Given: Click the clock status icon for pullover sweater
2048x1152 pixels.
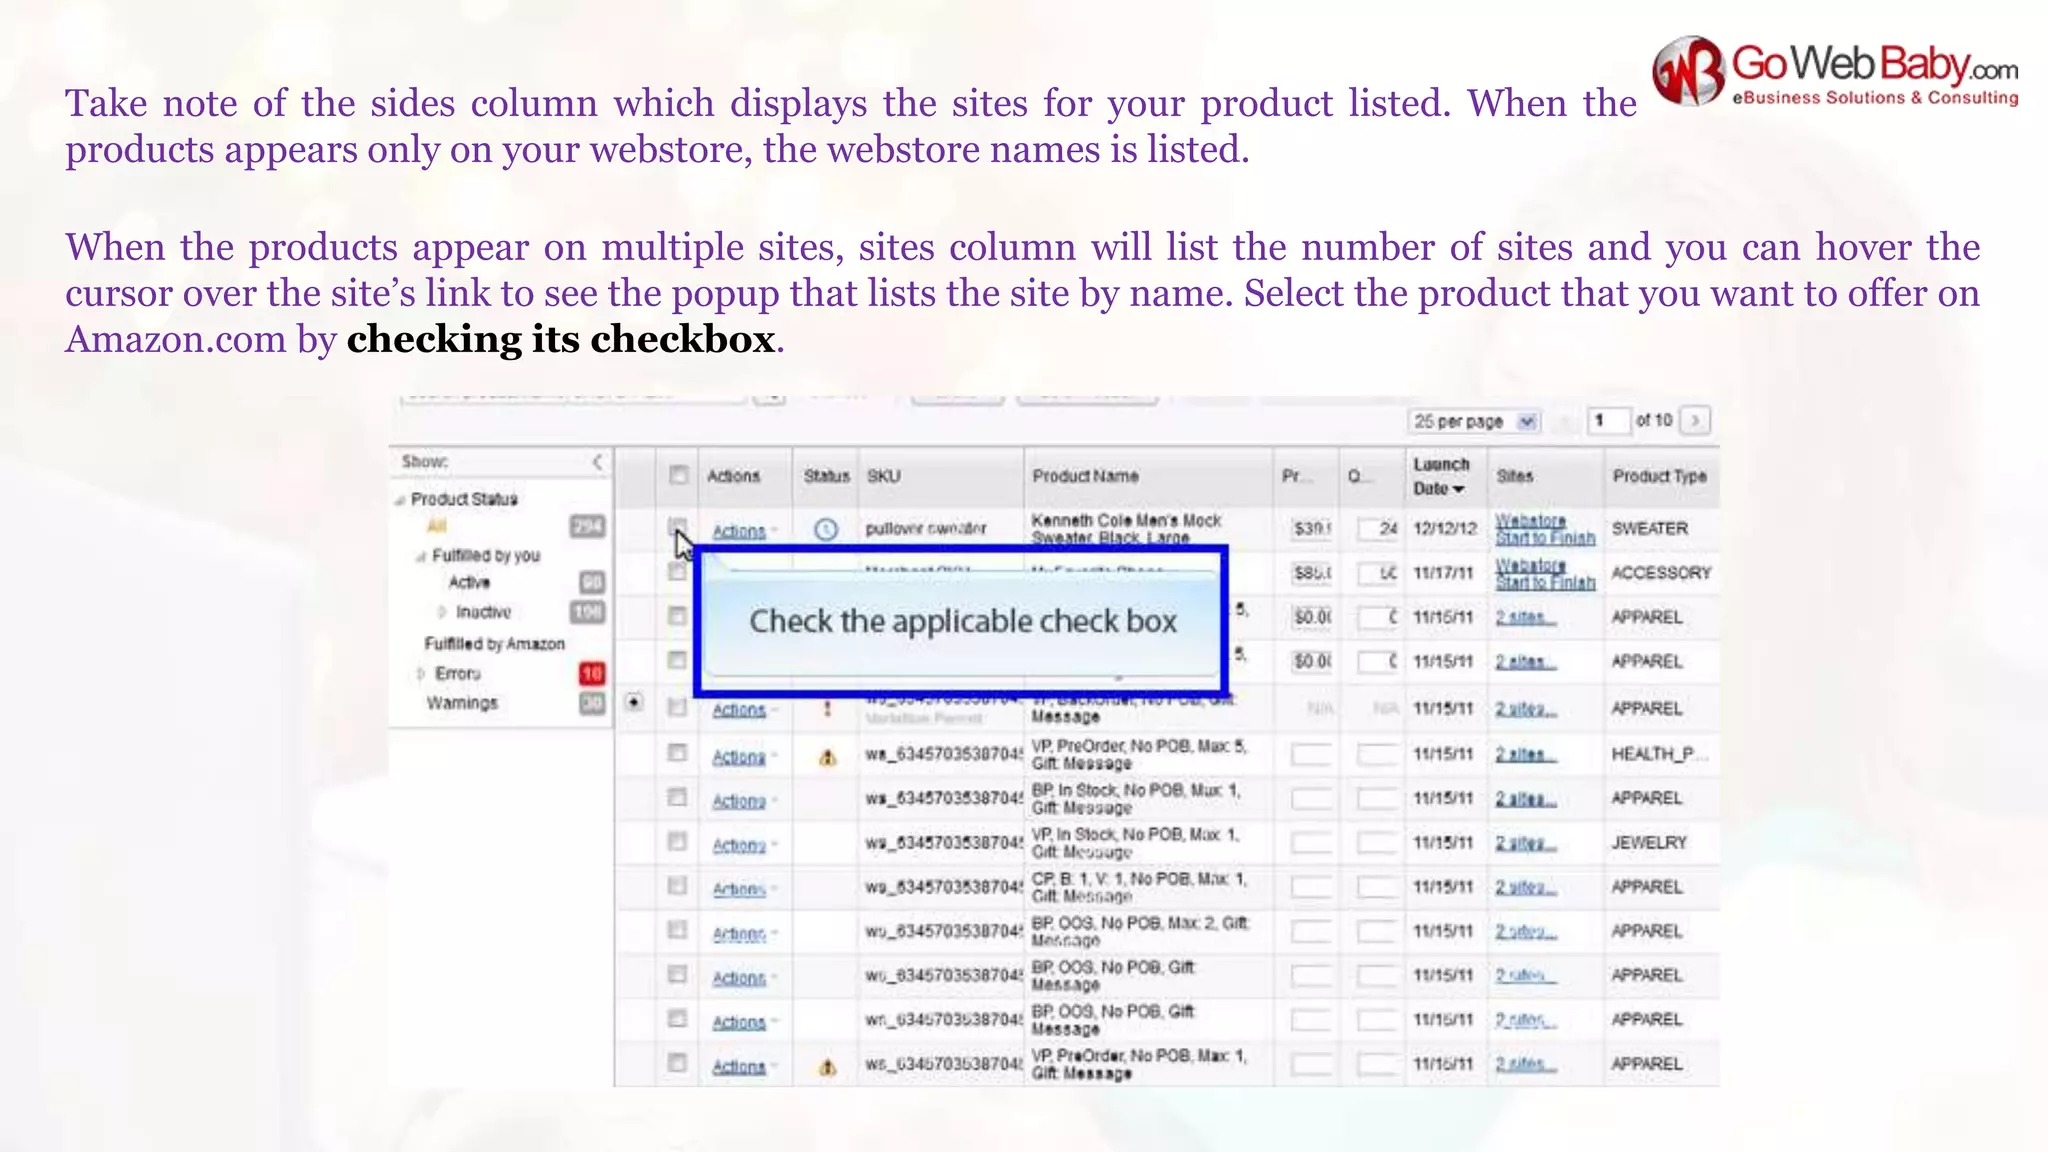Looking at the screenshot, I should [825, 529].
